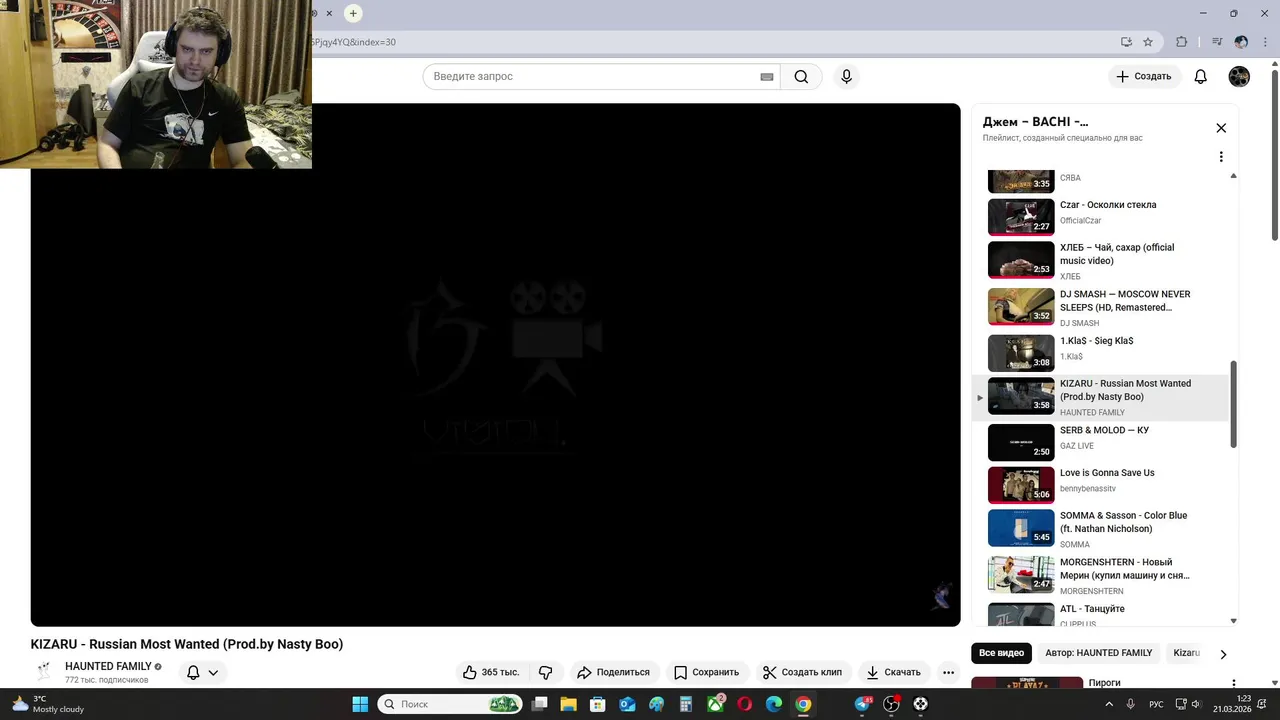Toggle channel subscription notification bell
Viewport: 1280px width, 720px height.
click(x=193, y=673)
